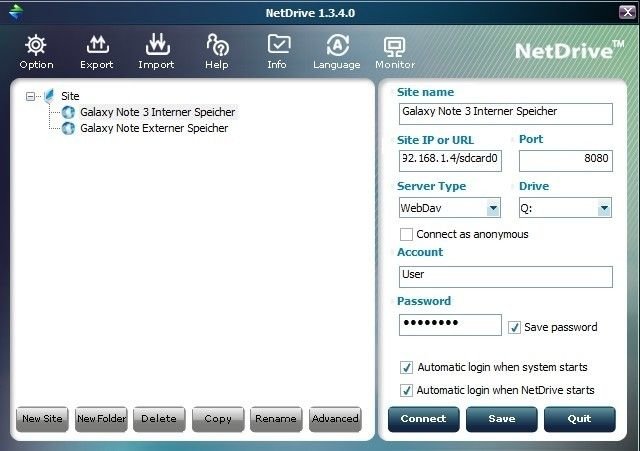
Task: Open Help from the toolbar
Action: [217, 45]
